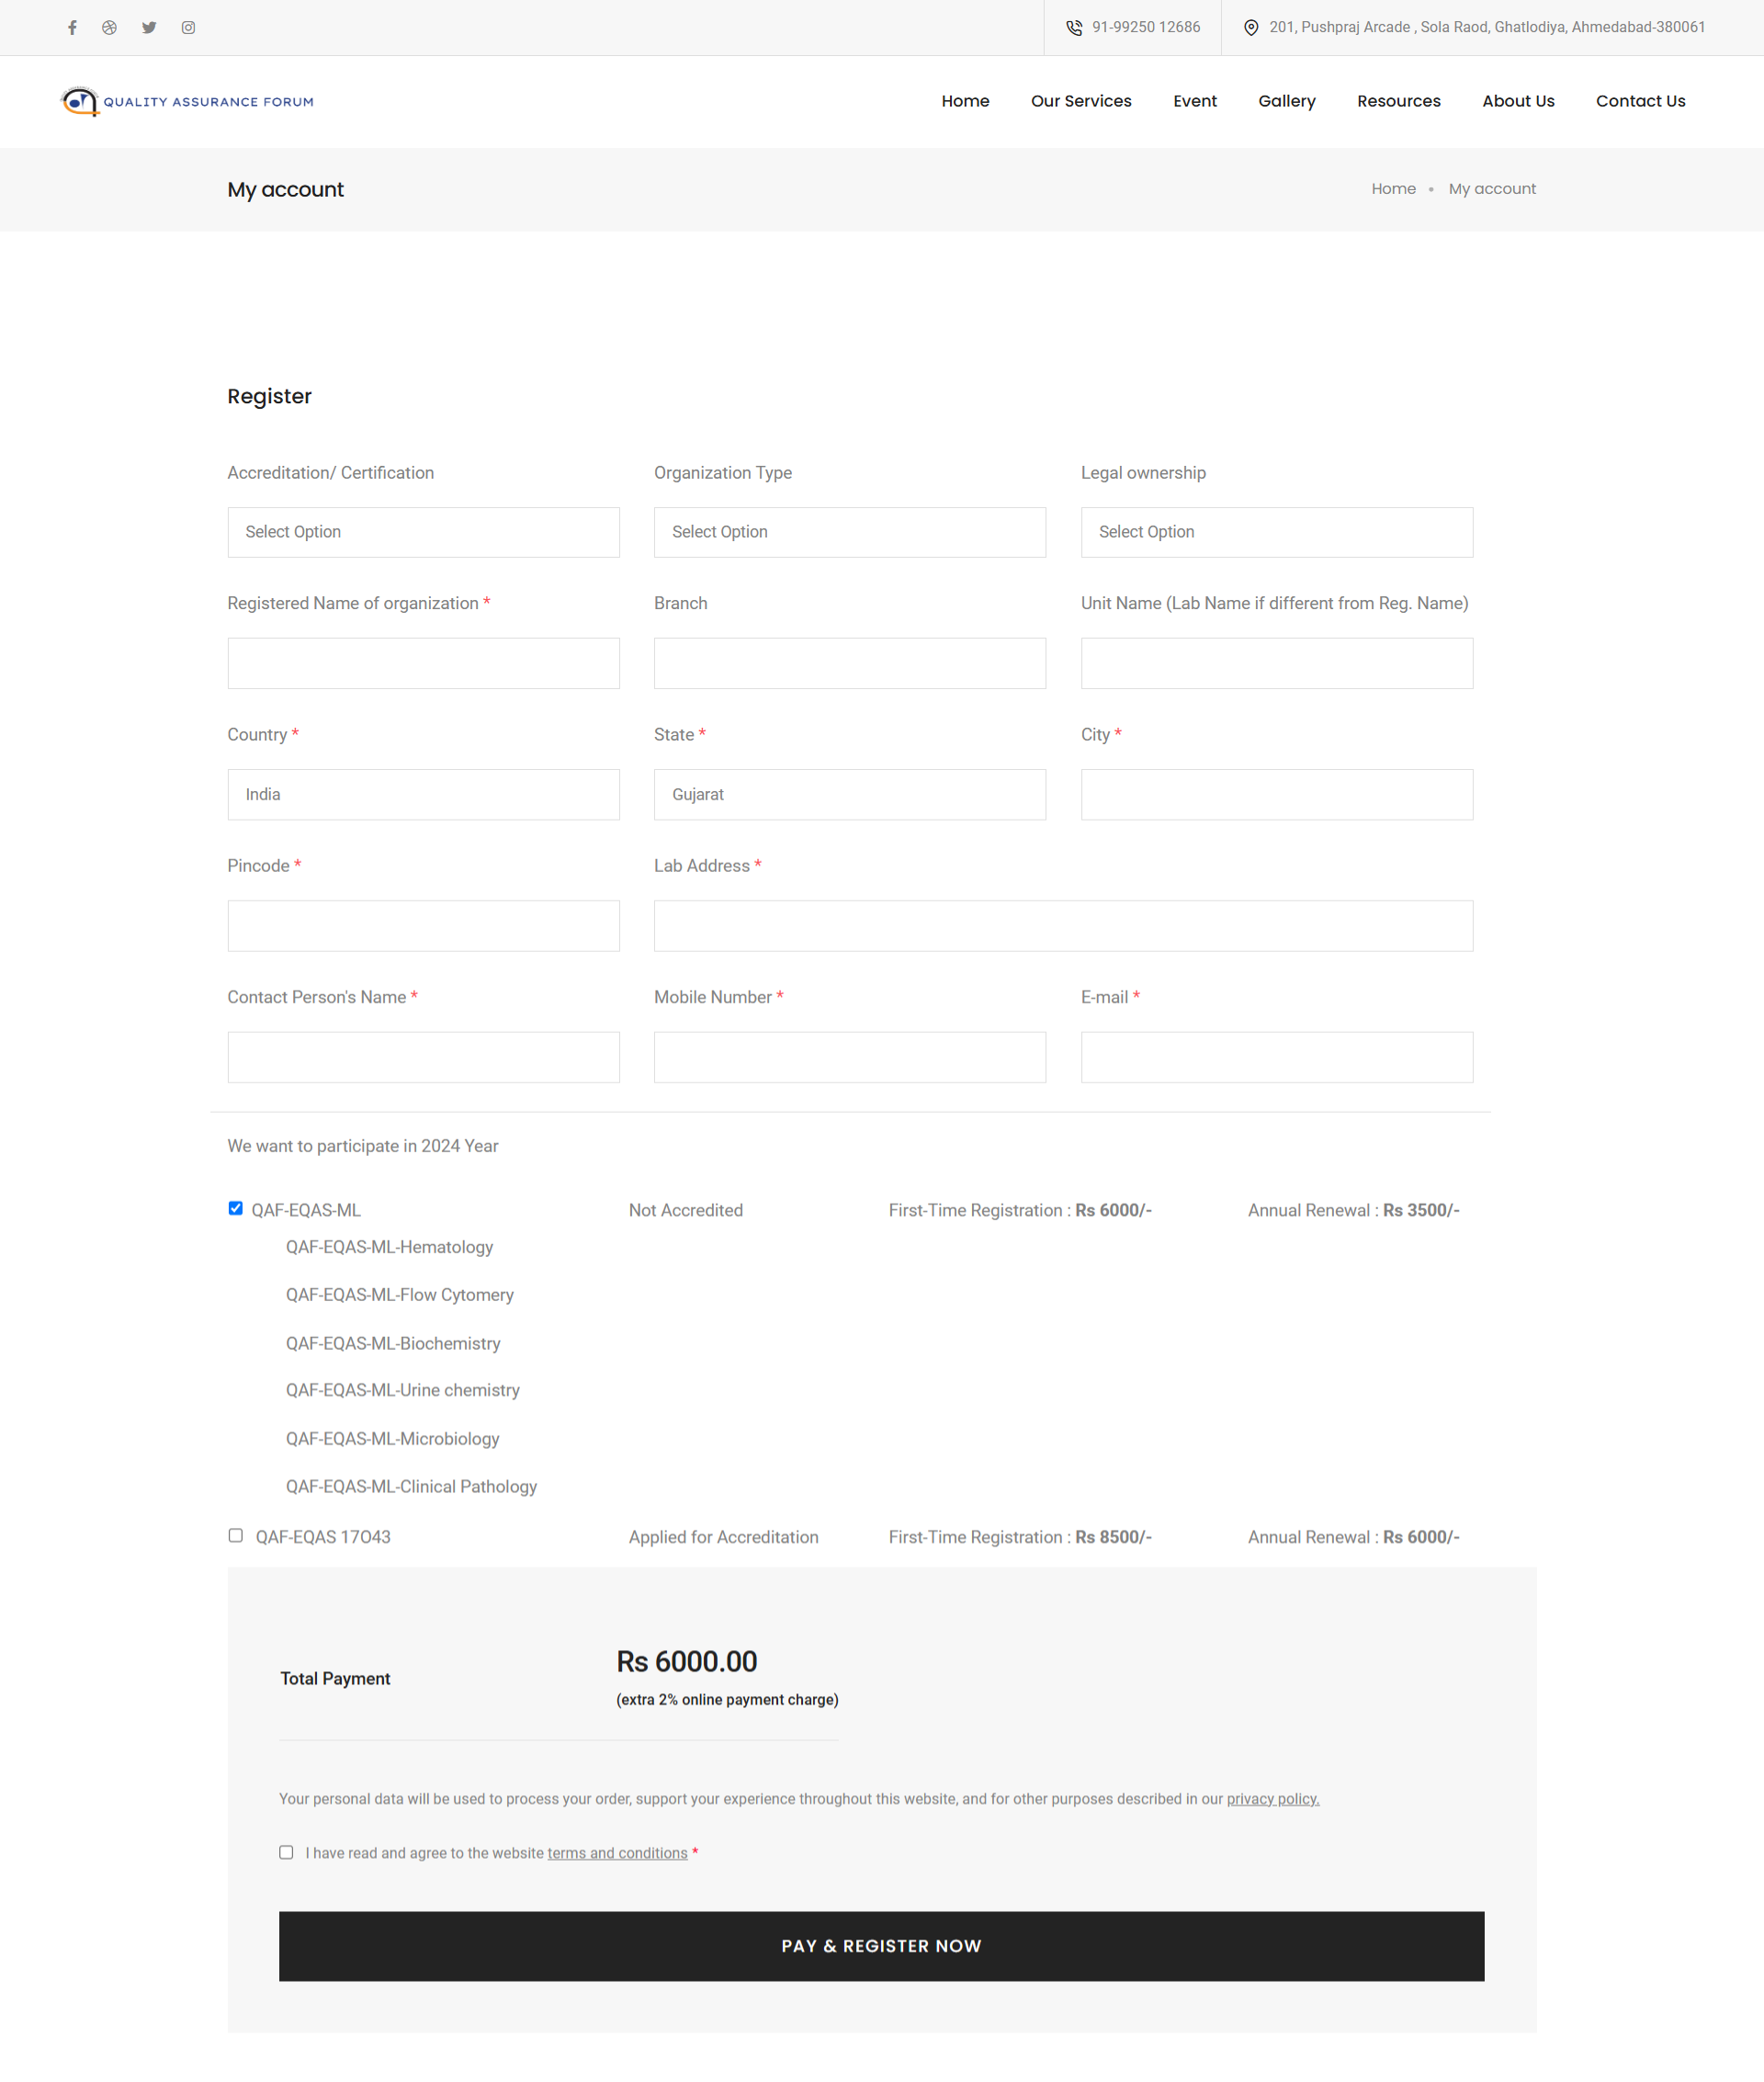Open the Organization Type dropdown
The width and height of the screenshot is (1764, 2082).
(849, 532)
